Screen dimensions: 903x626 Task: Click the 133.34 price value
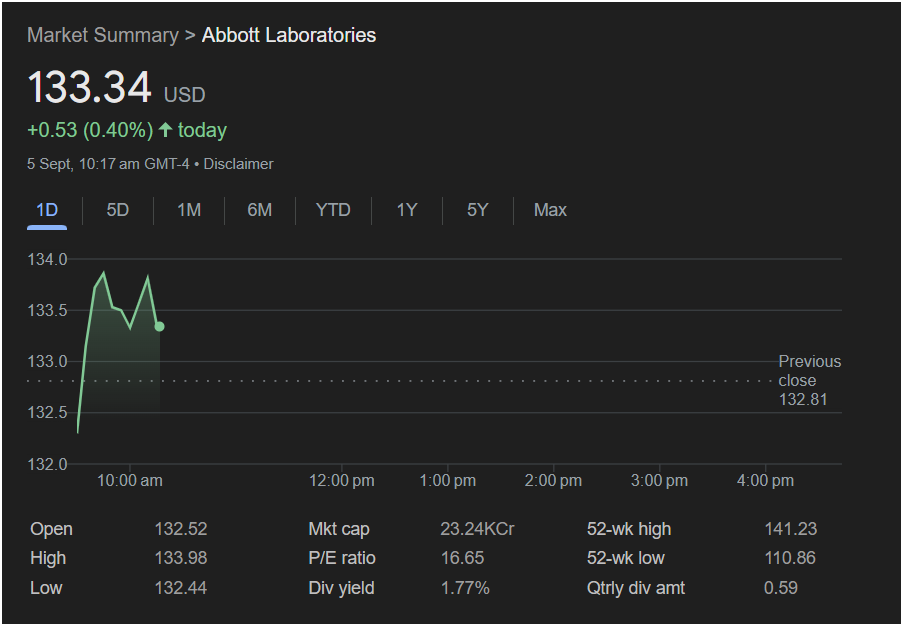89,88
